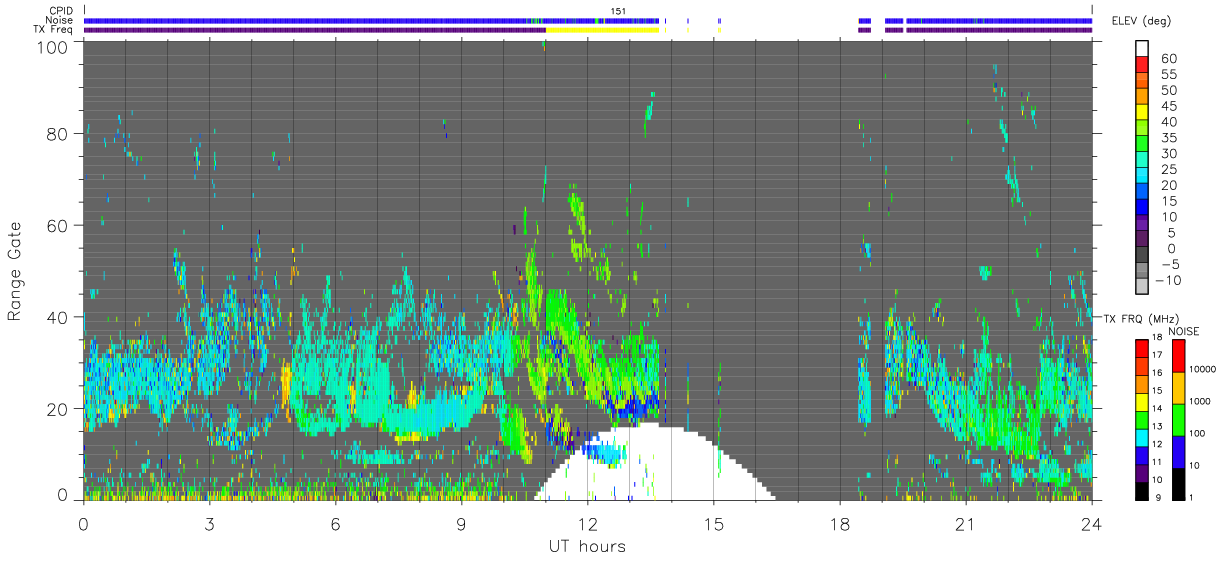Click the "UT hours" x-axis title
The width and height of the screenshot is (1228, 567).
coord(587,547)
